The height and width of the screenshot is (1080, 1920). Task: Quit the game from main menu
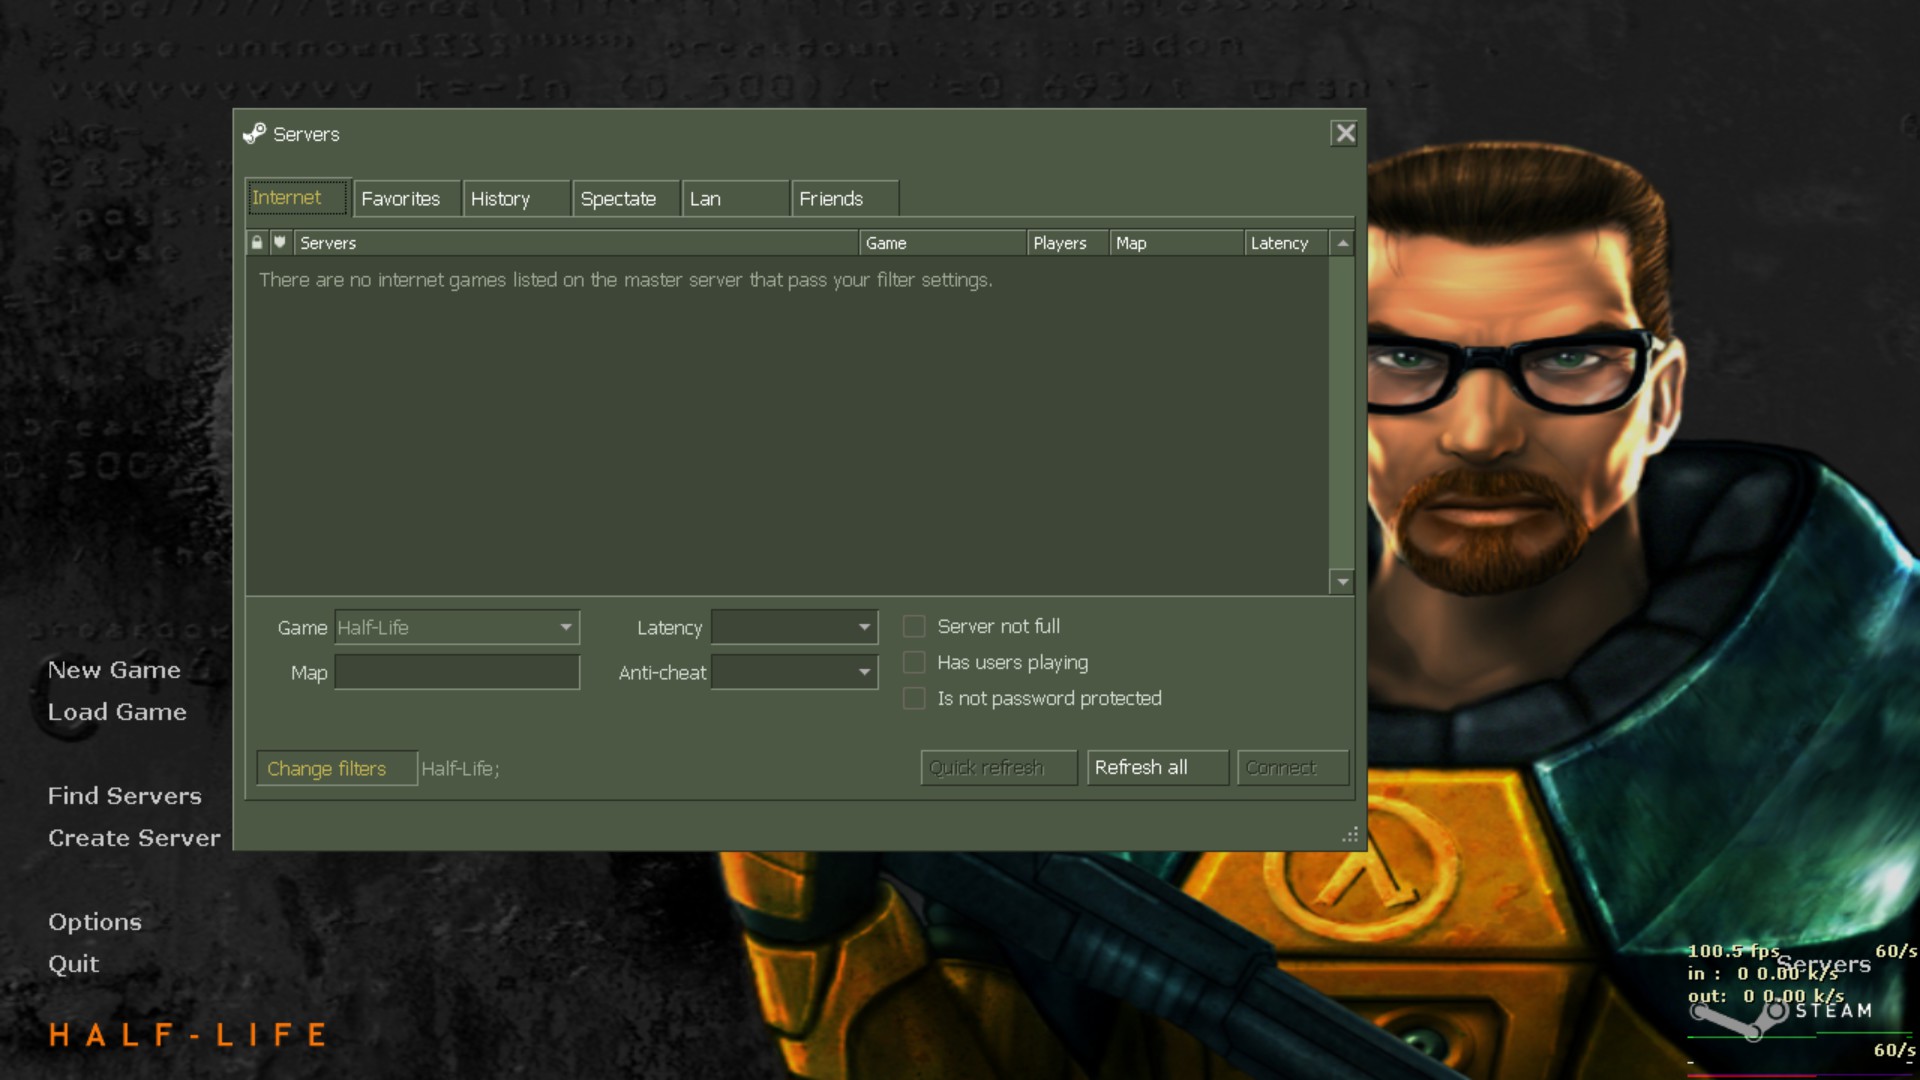point(74,964)
